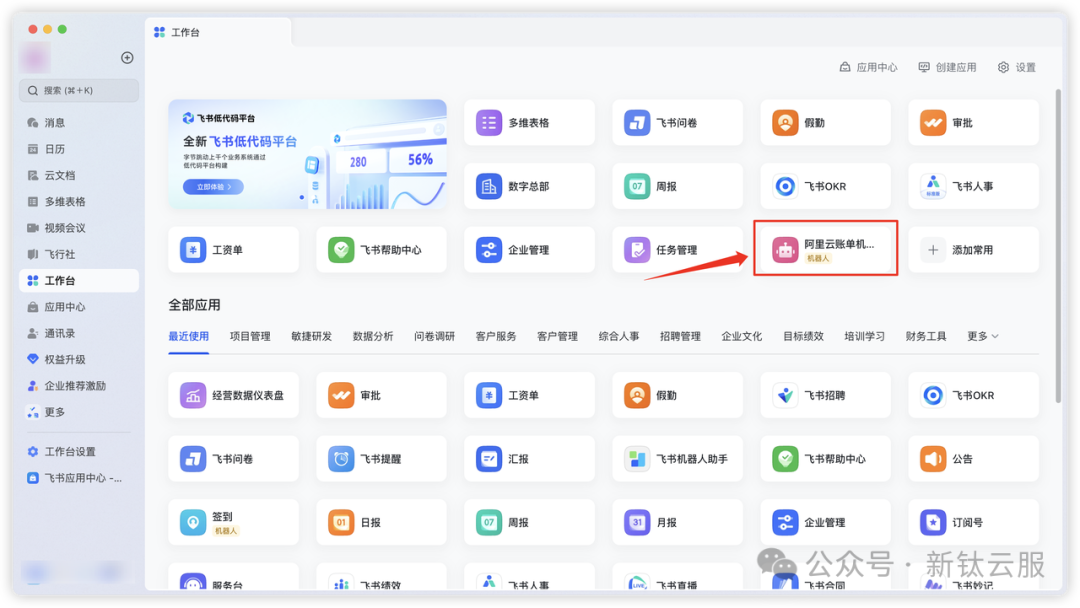Select the 工作台 window tab
The height and width of the screenshot is (608, 1080).
(x=218, y=32)
